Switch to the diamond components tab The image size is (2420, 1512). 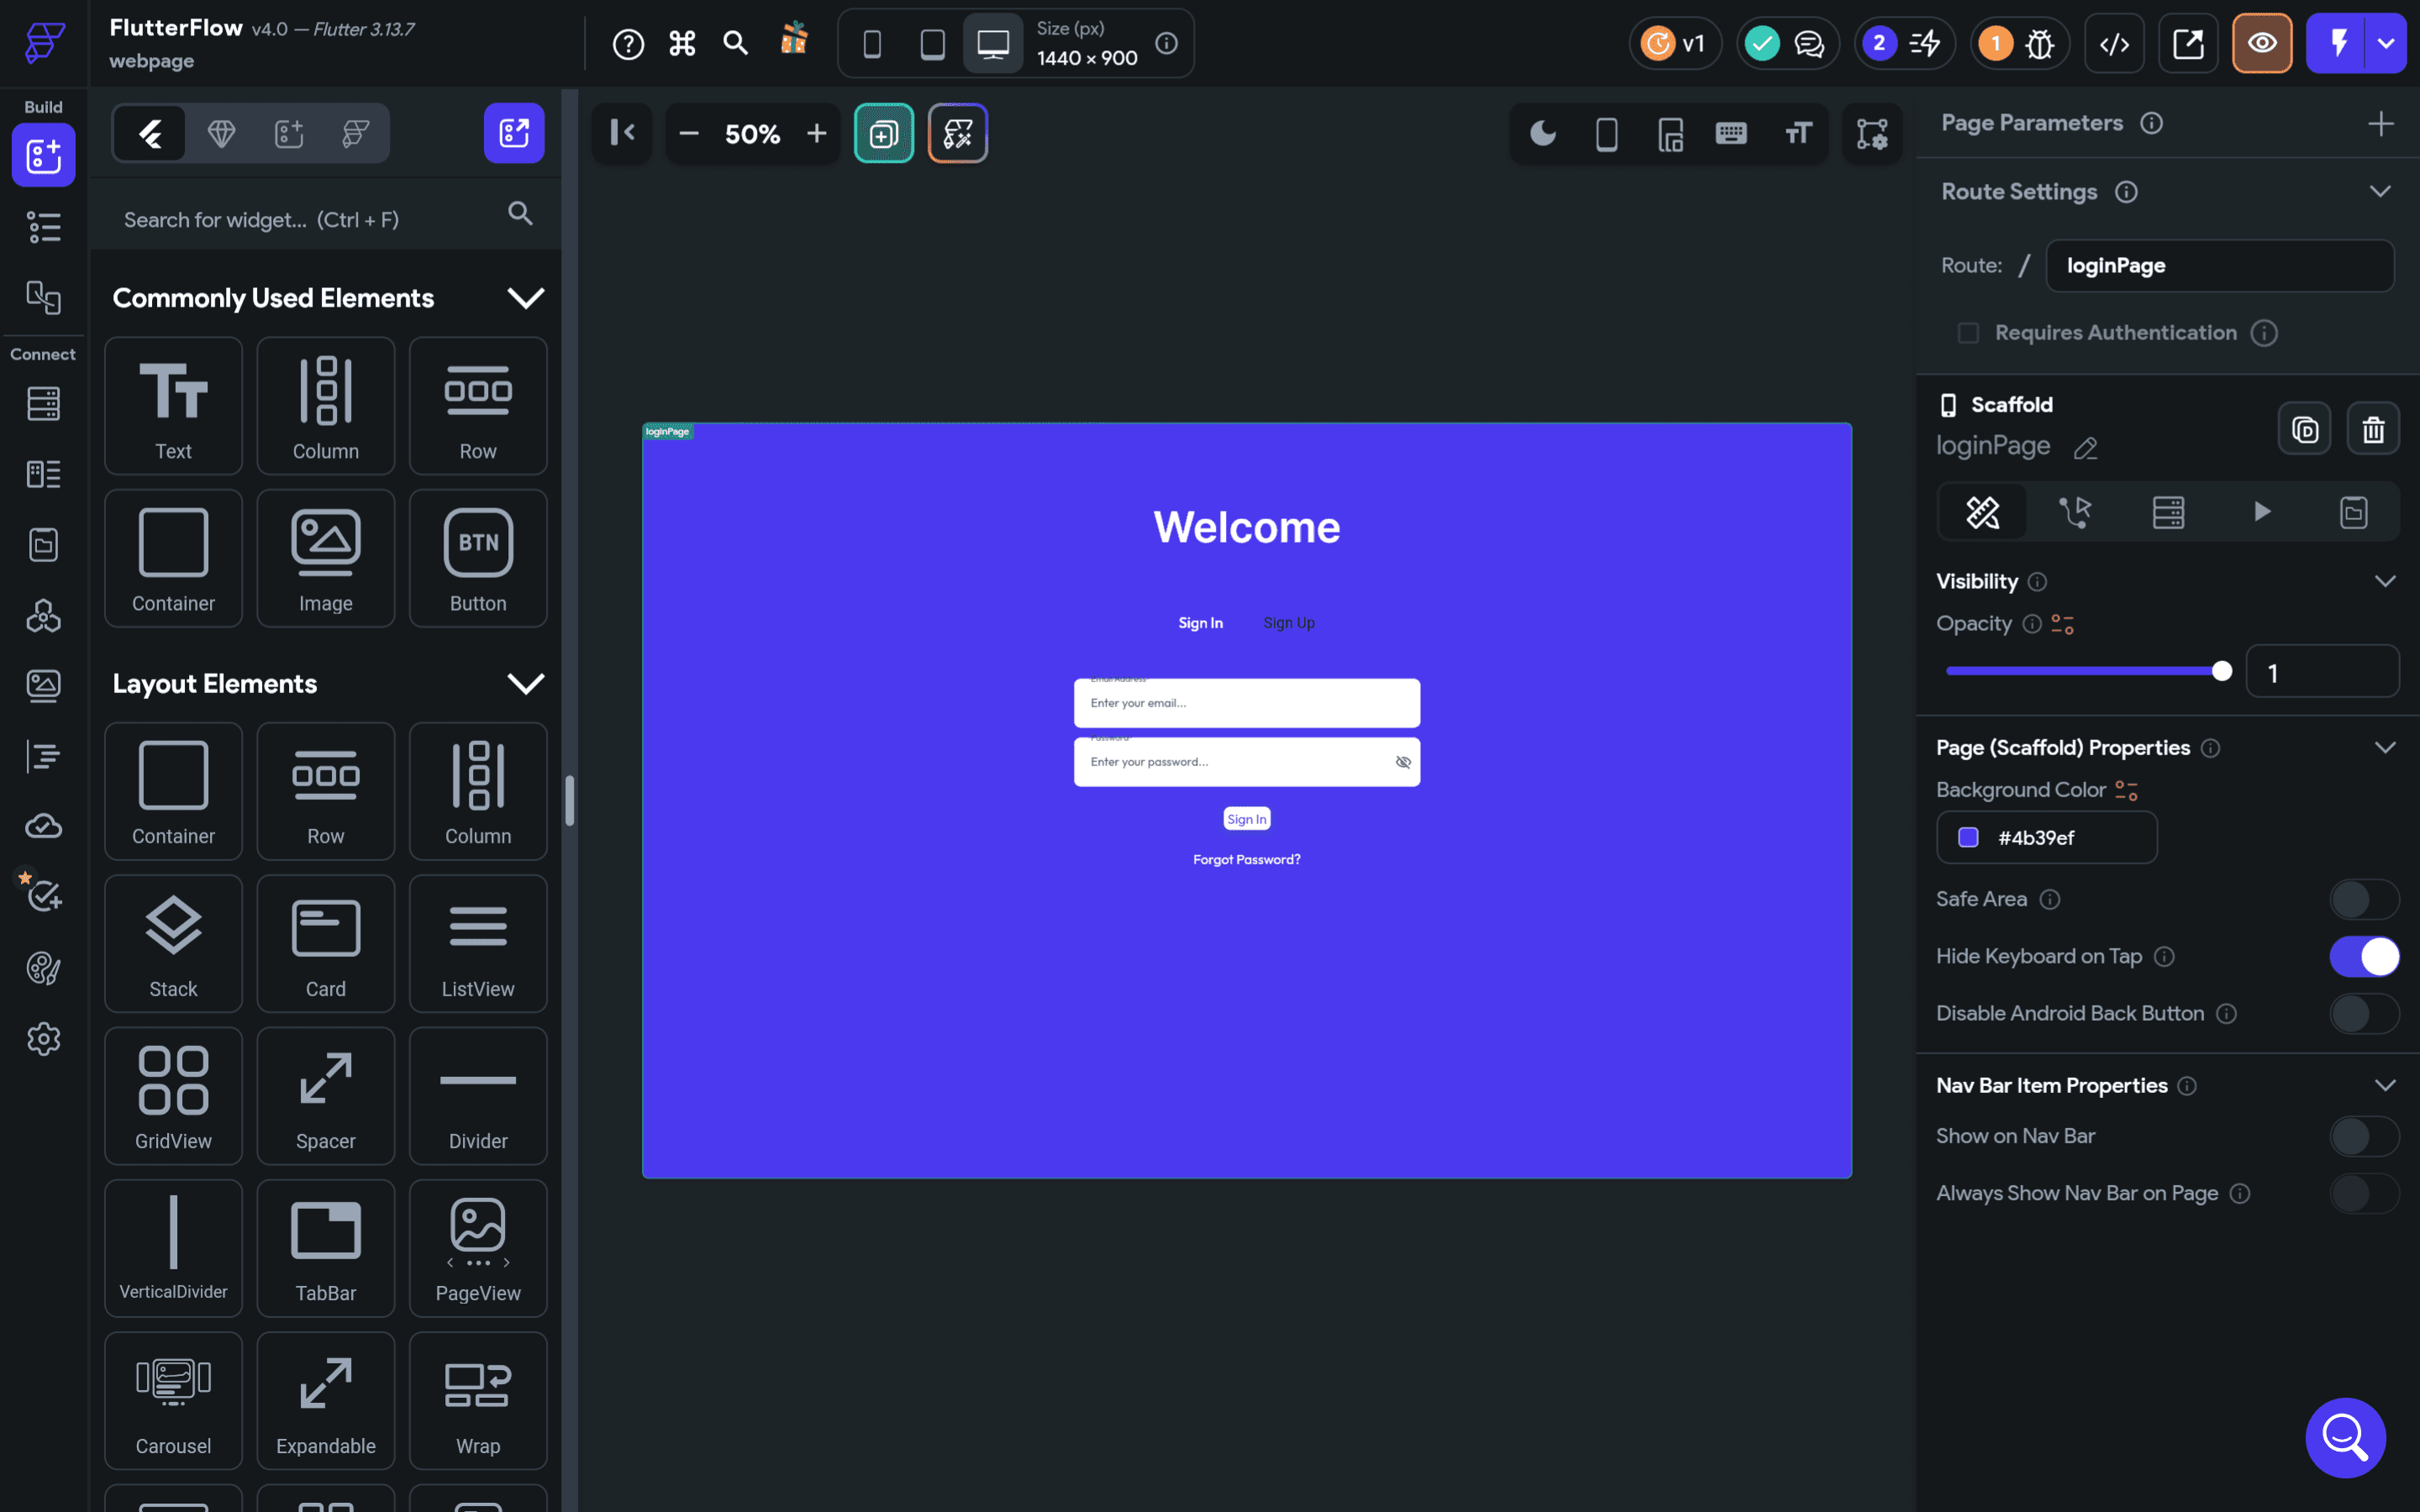pos(221,133)
